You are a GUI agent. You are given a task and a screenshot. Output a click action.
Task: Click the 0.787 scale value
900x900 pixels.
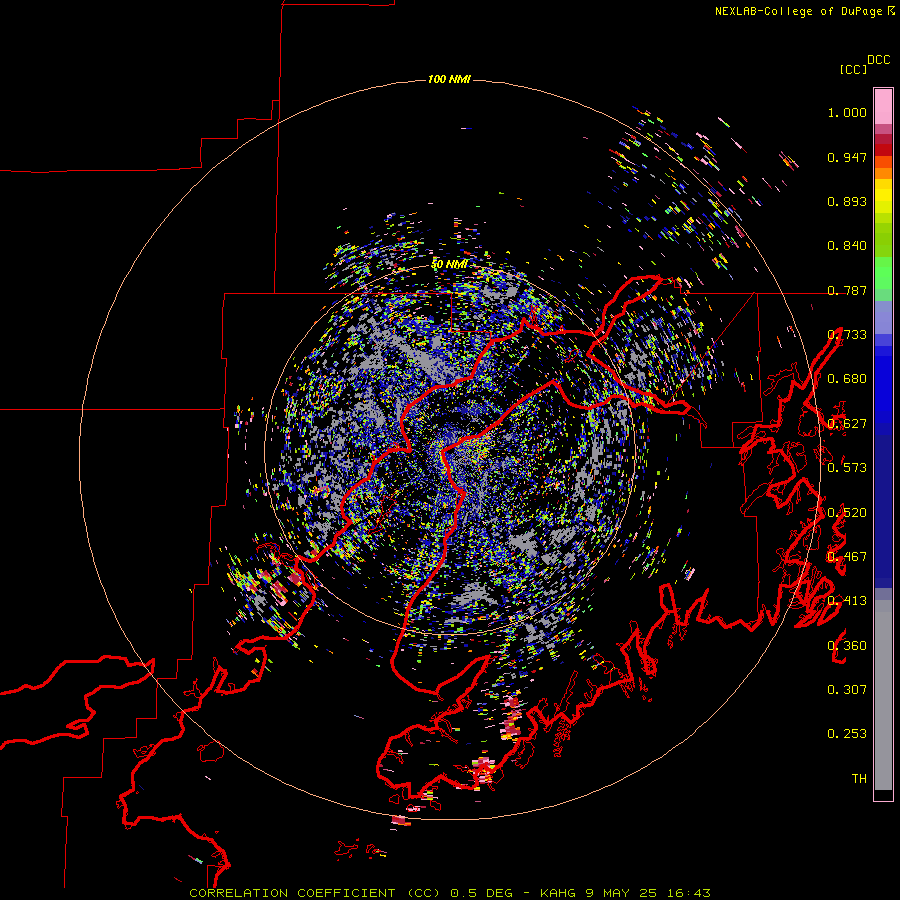pyautogui.click(x=847, y=290)
